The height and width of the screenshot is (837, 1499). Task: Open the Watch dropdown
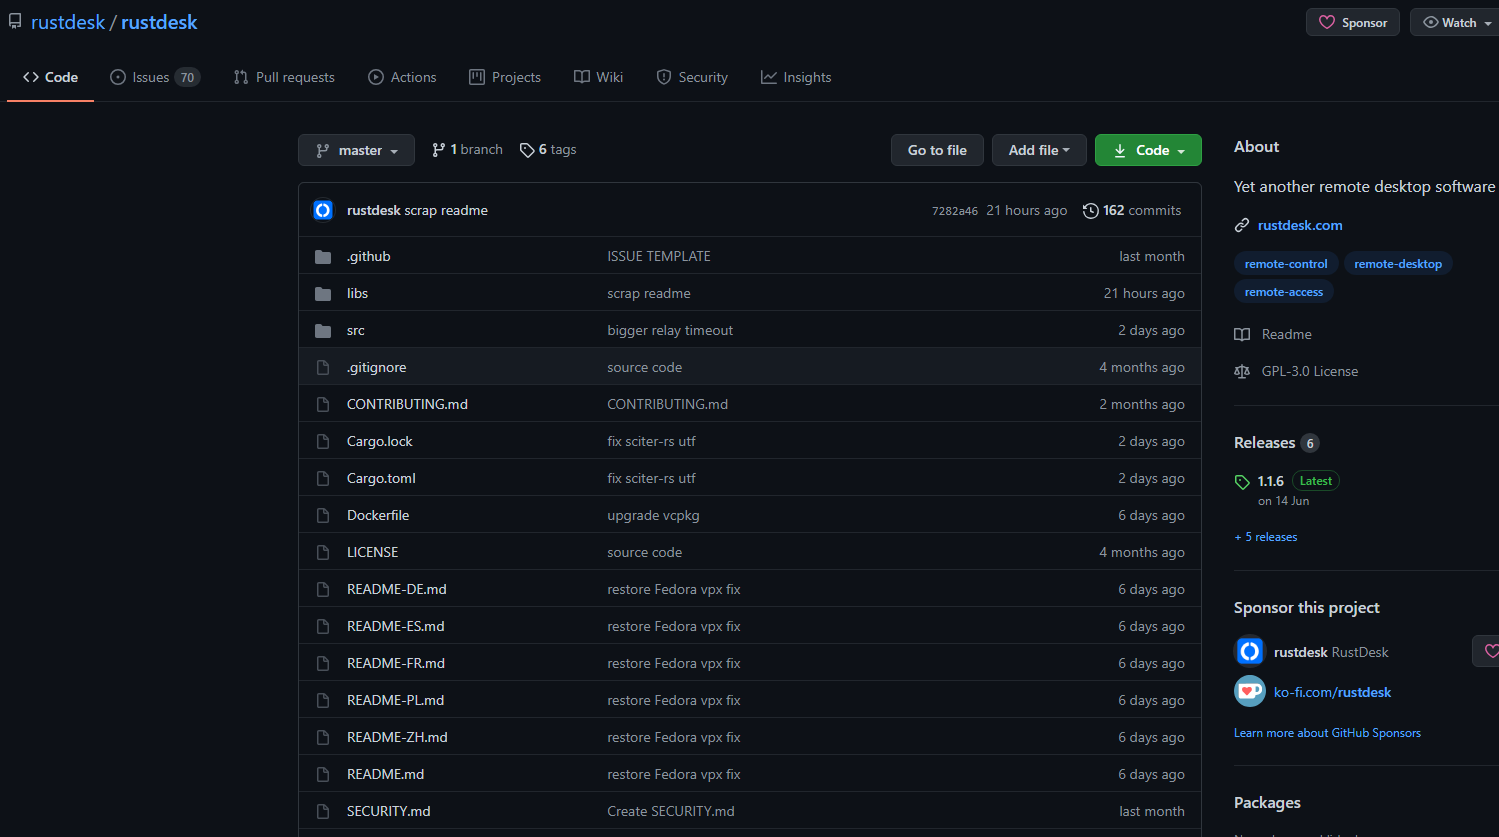click(x=1456, y=22)
